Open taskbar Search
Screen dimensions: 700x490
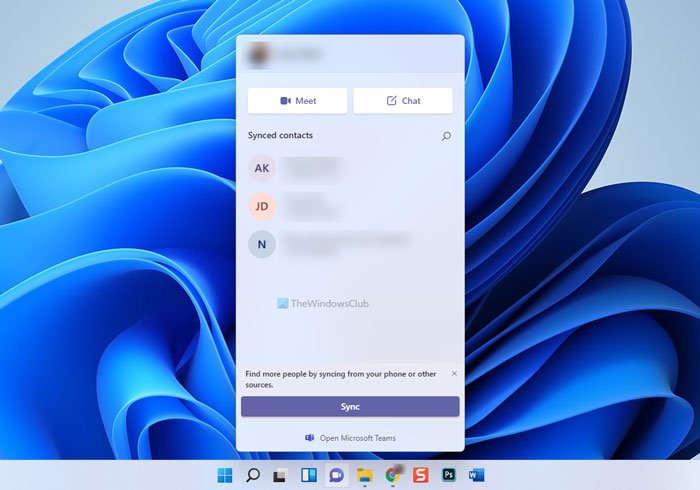coord(253,475)
